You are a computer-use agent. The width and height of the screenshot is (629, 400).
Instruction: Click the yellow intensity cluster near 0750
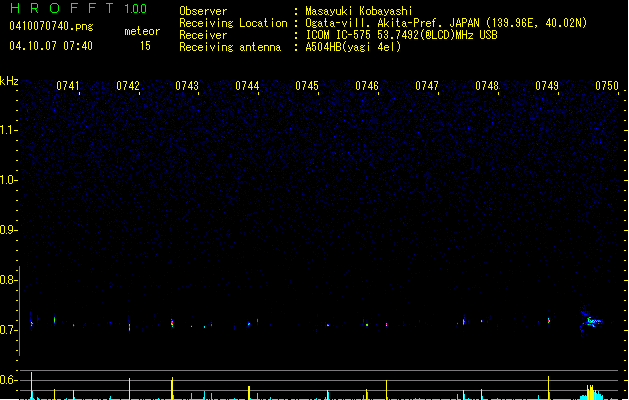[591, 392]
